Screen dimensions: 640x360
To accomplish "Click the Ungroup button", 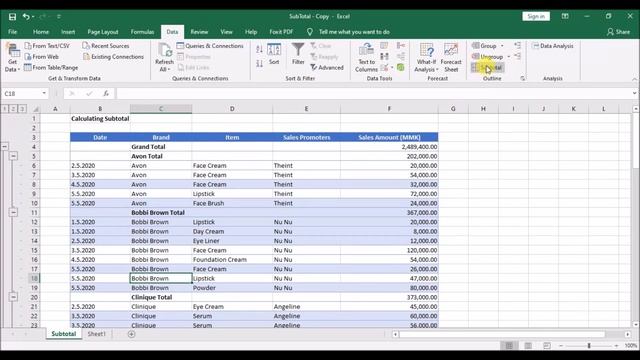I will coord(488,57).
